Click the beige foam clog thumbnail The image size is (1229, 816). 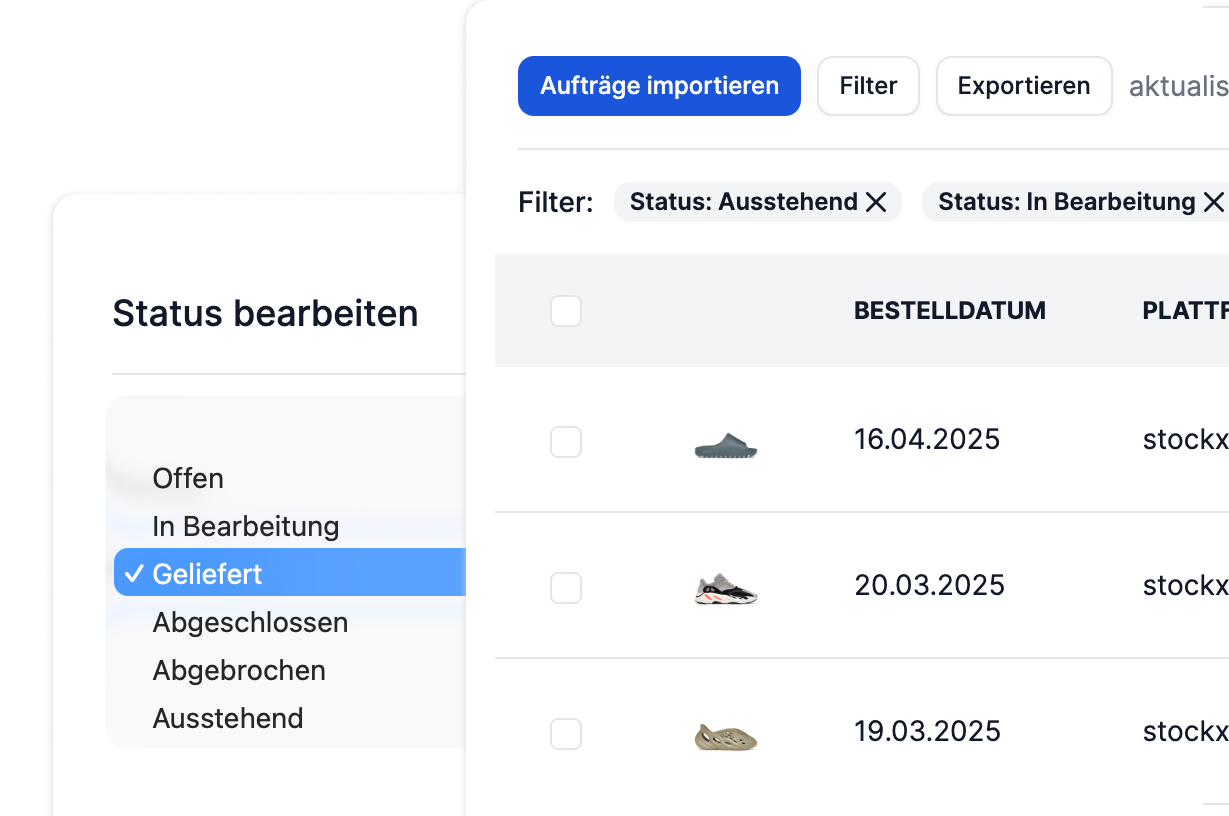click(726, 736)
